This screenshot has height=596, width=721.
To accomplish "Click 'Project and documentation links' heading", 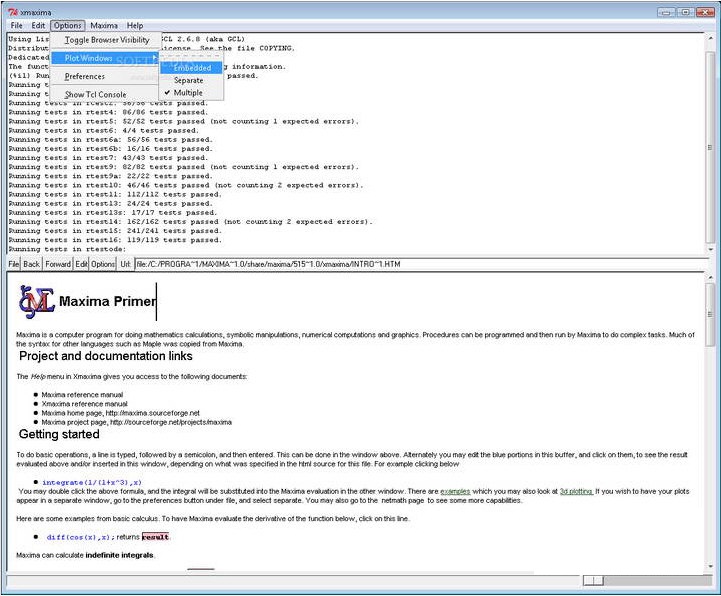I will [x=106, y=356].
